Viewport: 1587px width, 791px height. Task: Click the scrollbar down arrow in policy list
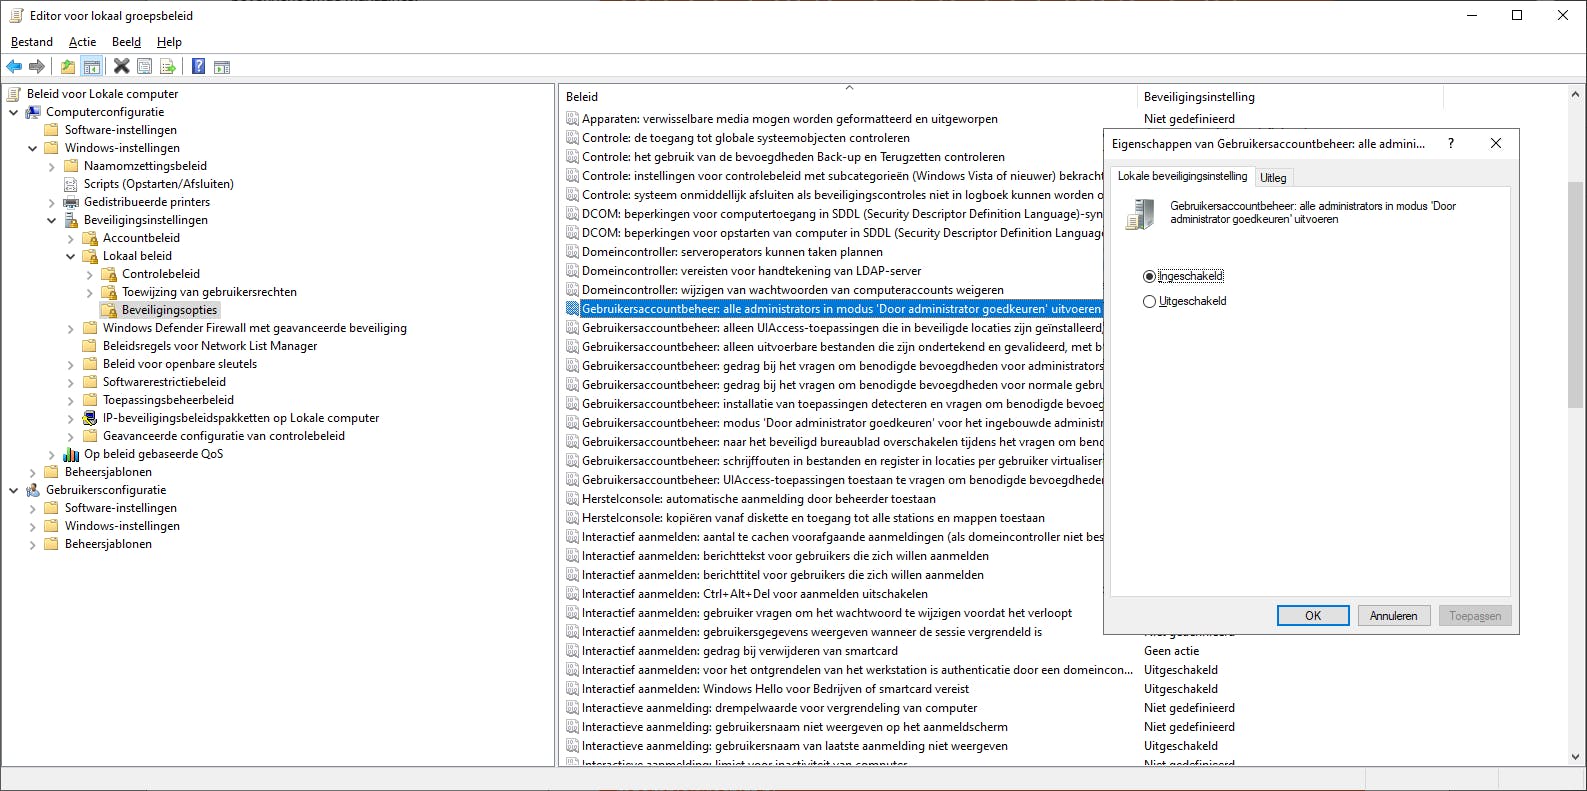click(1575, 757)
